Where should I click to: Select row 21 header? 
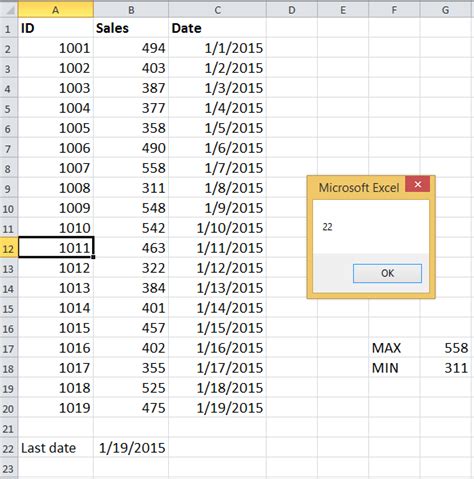point(9,428)
